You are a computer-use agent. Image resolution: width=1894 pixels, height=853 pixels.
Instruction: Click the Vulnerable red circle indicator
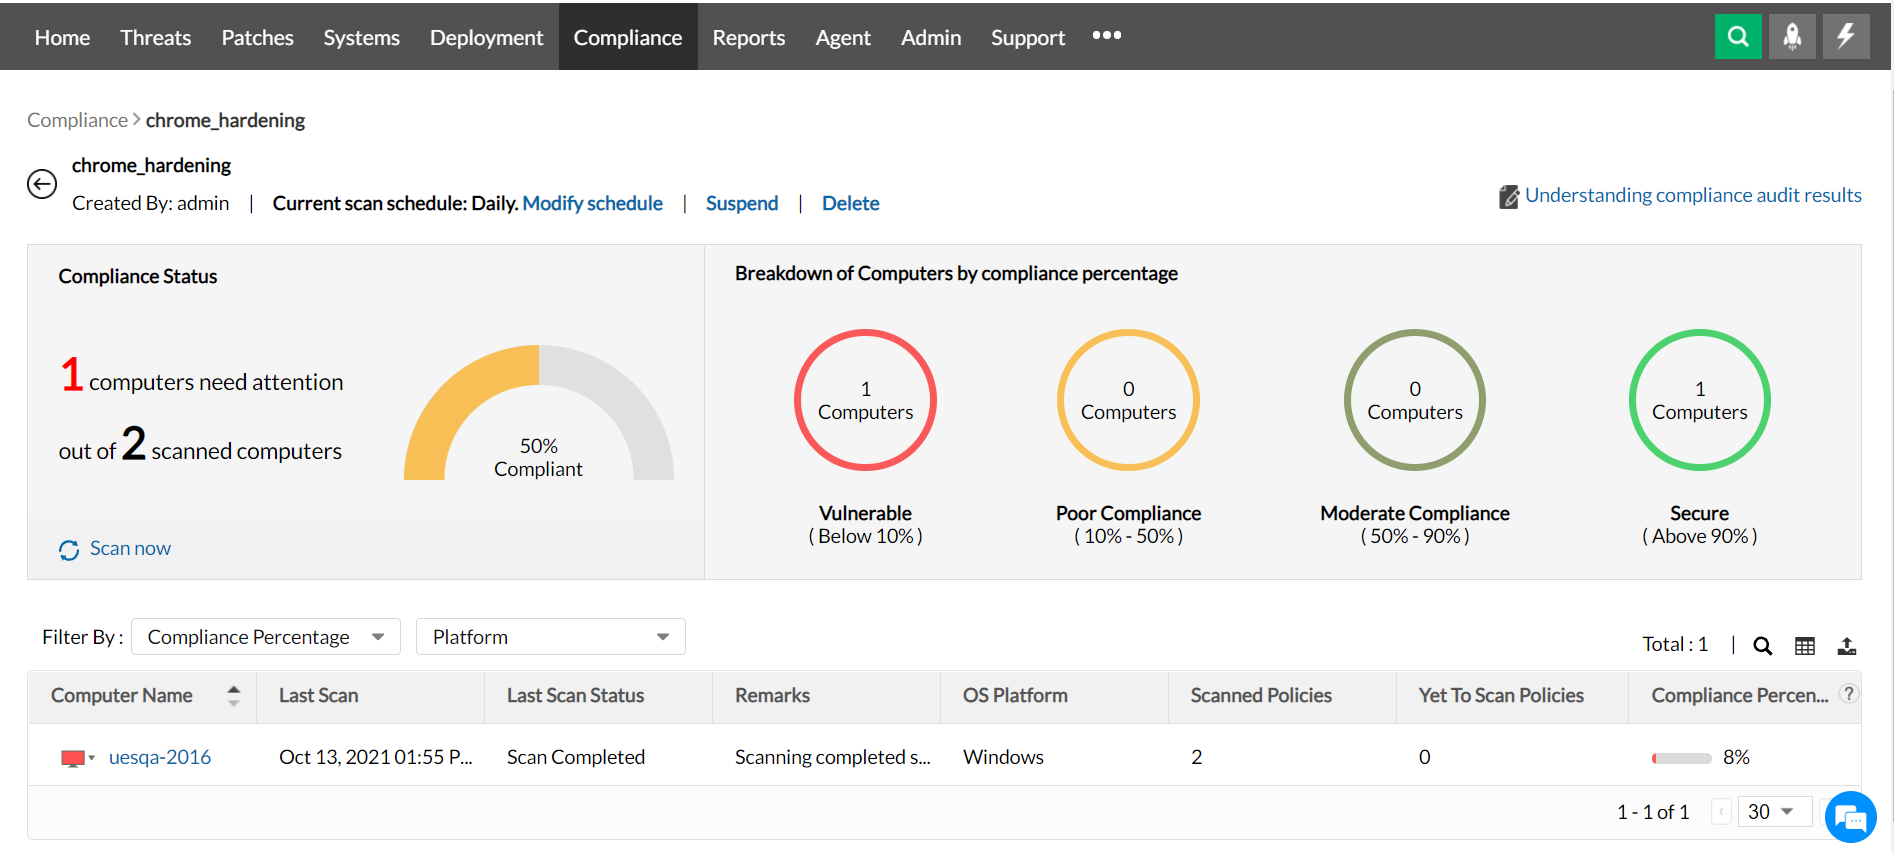865,400
